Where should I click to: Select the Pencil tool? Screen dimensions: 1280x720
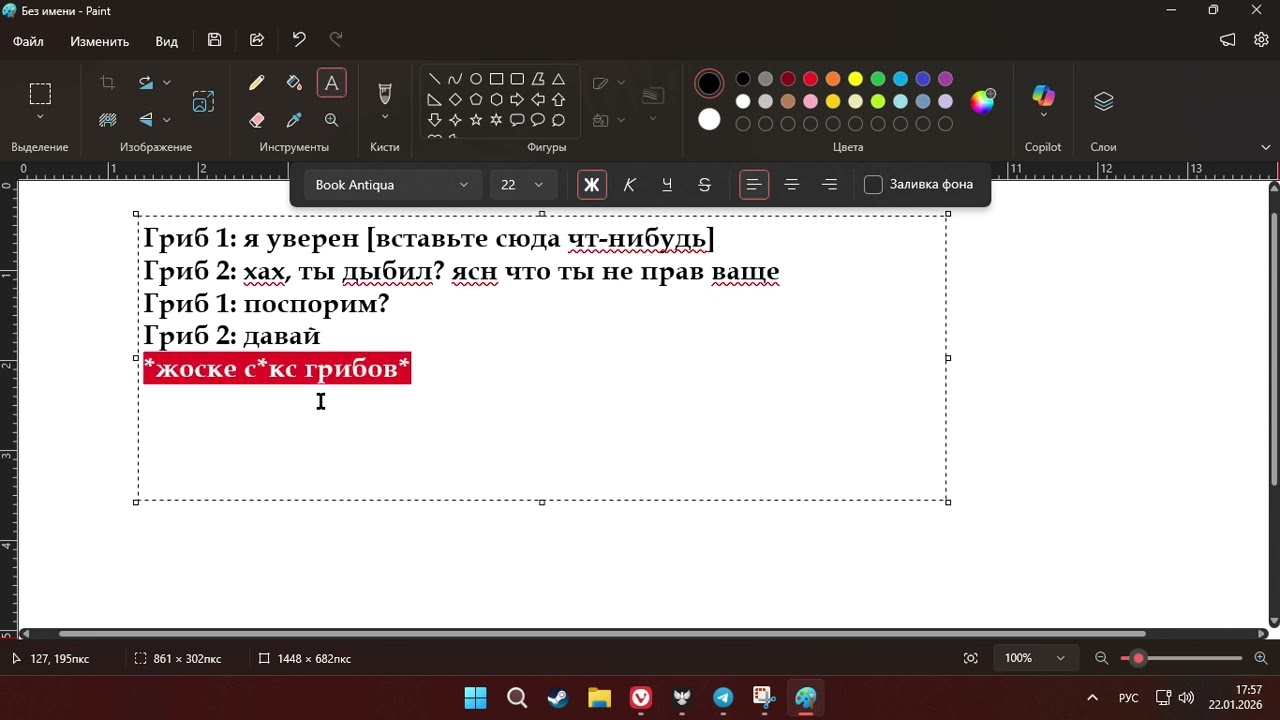click(257, 83)
